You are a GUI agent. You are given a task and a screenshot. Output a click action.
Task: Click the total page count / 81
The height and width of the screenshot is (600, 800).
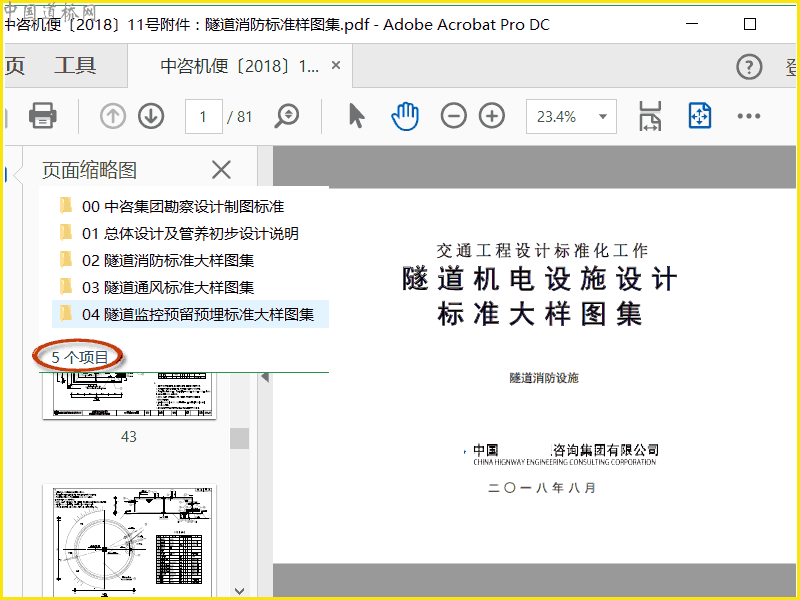pyautogui.click(x=239, y=117)
